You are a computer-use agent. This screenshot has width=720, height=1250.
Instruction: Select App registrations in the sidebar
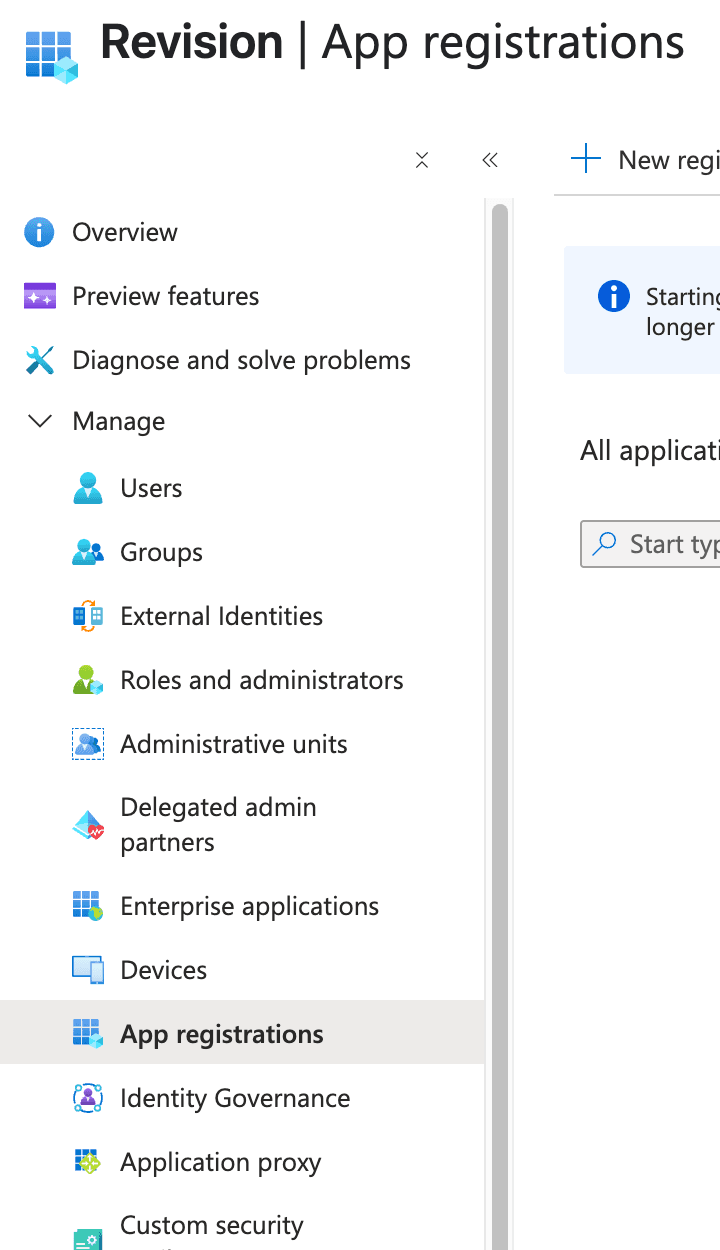point(242,1034)
